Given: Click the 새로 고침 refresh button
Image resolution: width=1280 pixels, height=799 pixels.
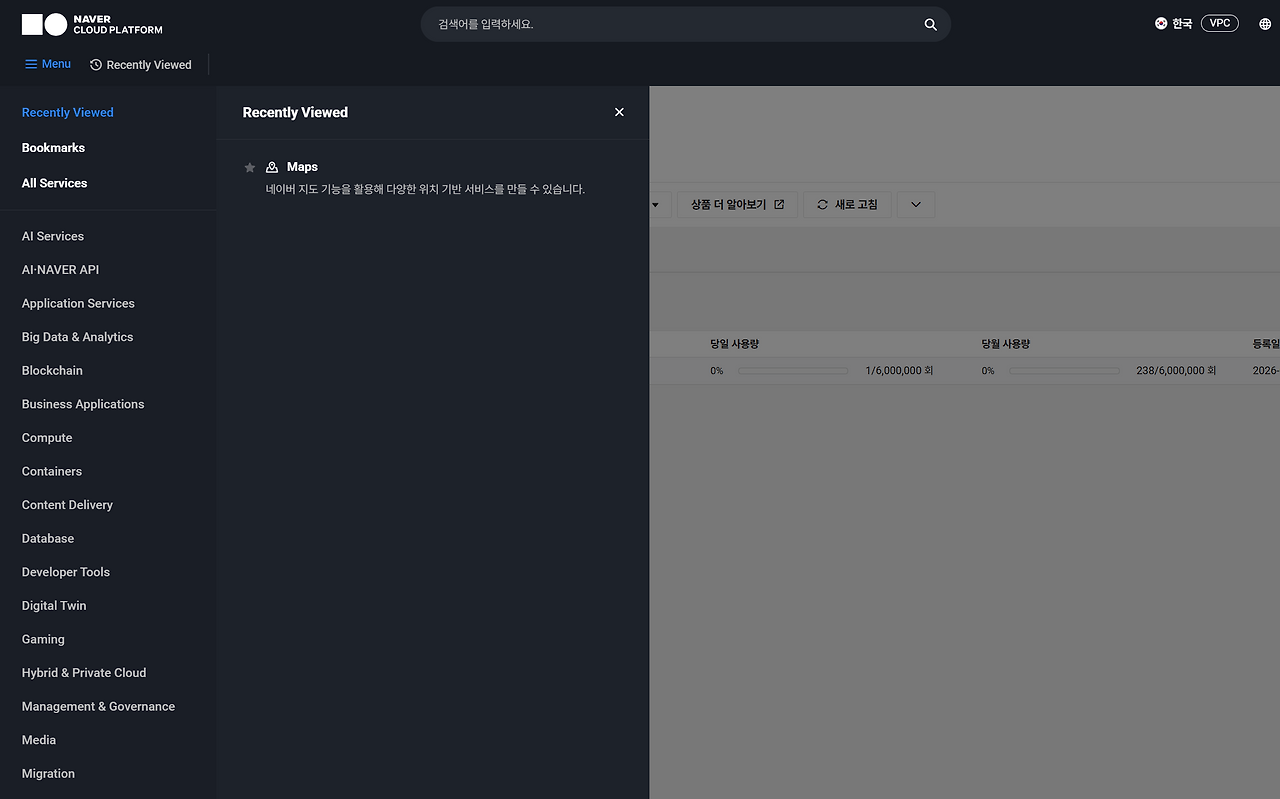Looking at the screenshot, I should click(x=847, y=204).
